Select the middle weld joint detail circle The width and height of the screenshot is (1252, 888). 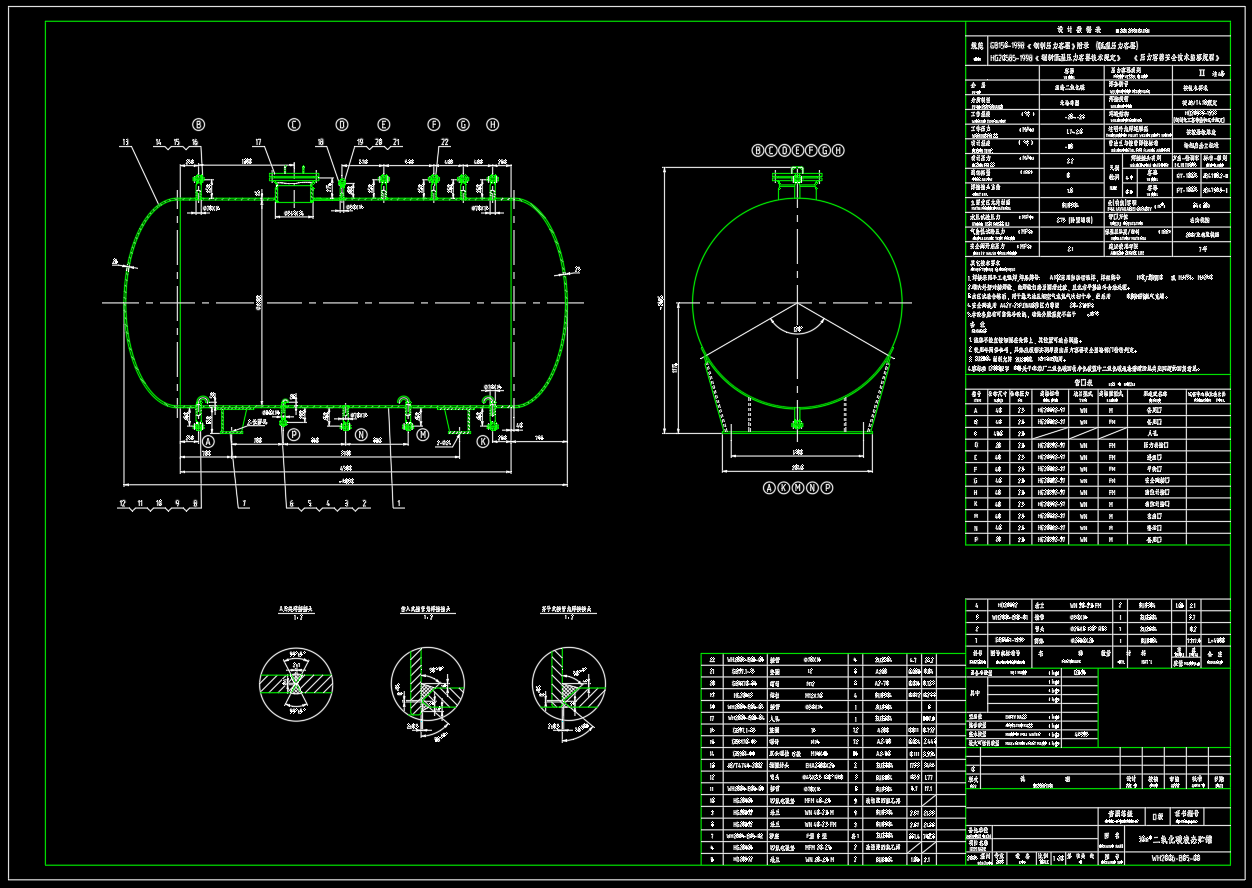pos(427,684)
